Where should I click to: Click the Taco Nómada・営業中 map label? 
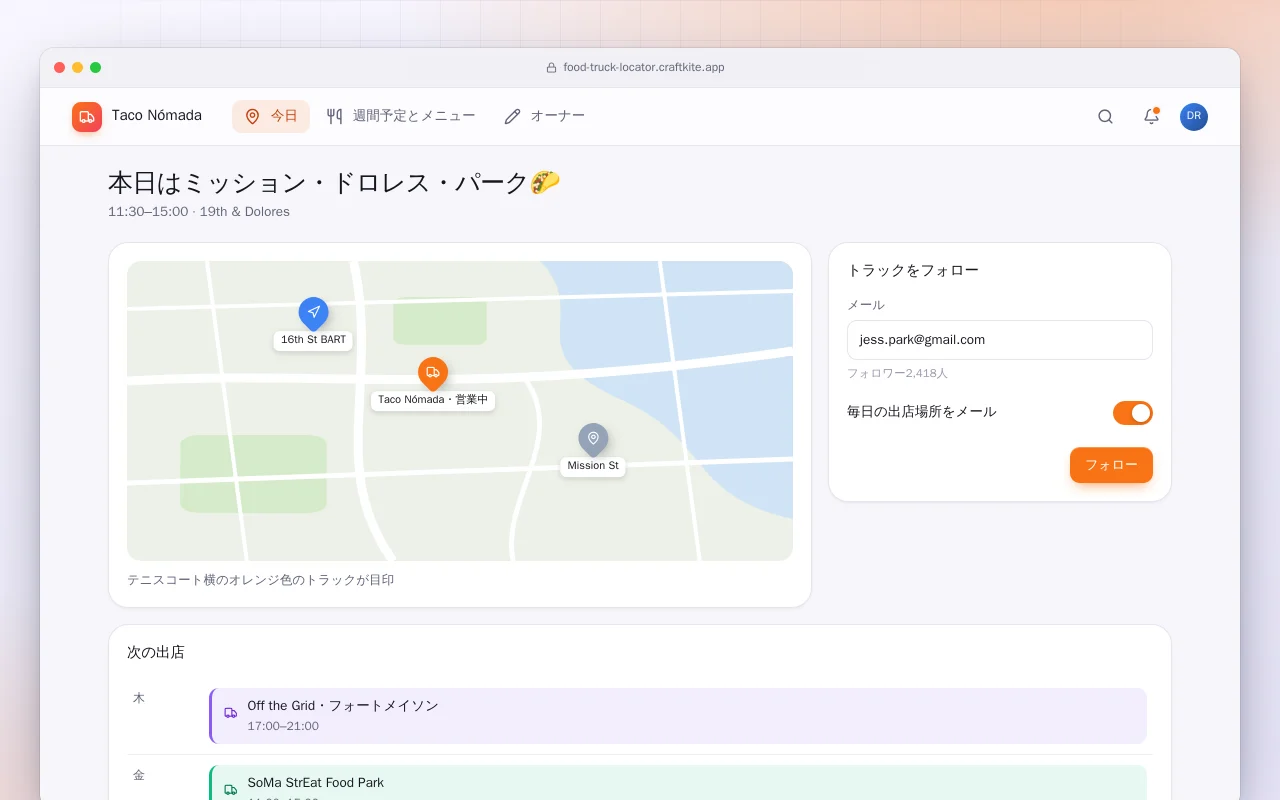tap(433, 400)
